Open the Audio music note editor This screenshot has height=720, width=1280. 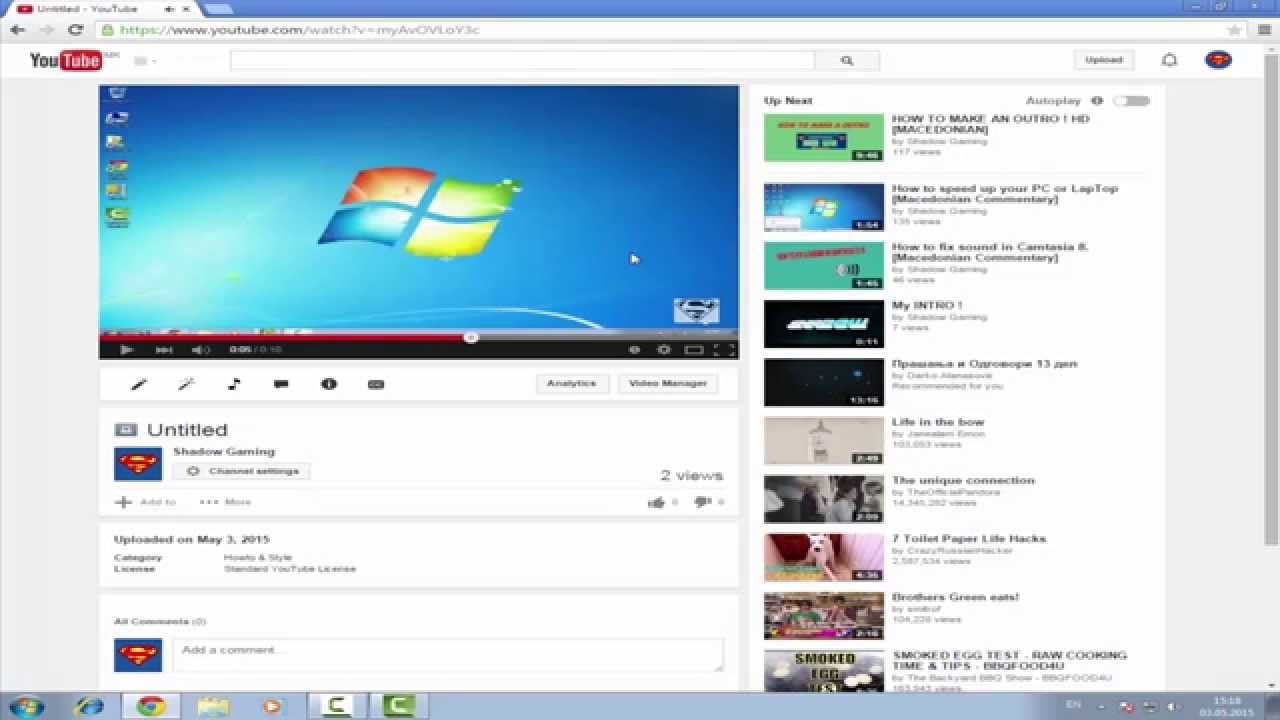[x=234, y=384]
